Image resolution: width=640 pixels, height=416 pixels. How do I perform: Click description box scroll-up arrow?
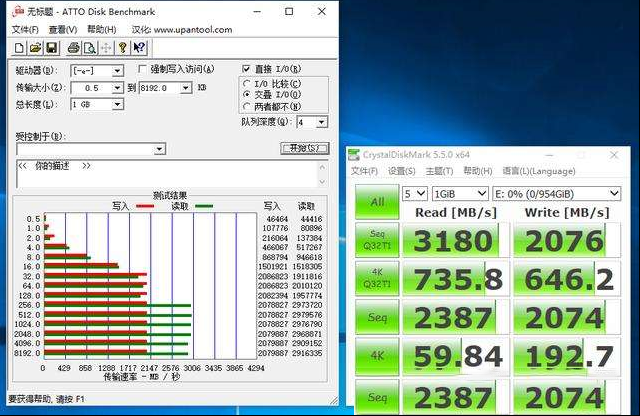point(322,167)
